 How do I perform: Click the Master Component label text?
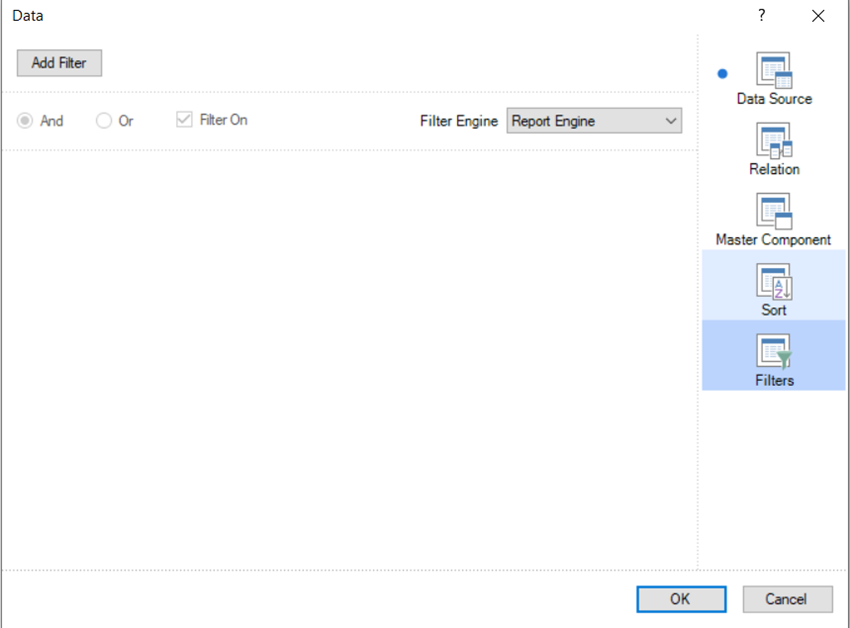[773, 240]
